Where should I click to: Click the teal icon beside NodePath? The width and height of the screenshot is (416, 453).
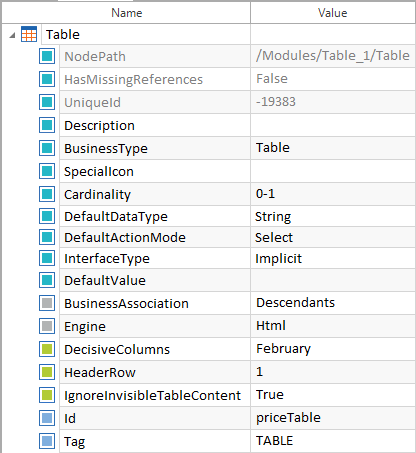[47, 56]
